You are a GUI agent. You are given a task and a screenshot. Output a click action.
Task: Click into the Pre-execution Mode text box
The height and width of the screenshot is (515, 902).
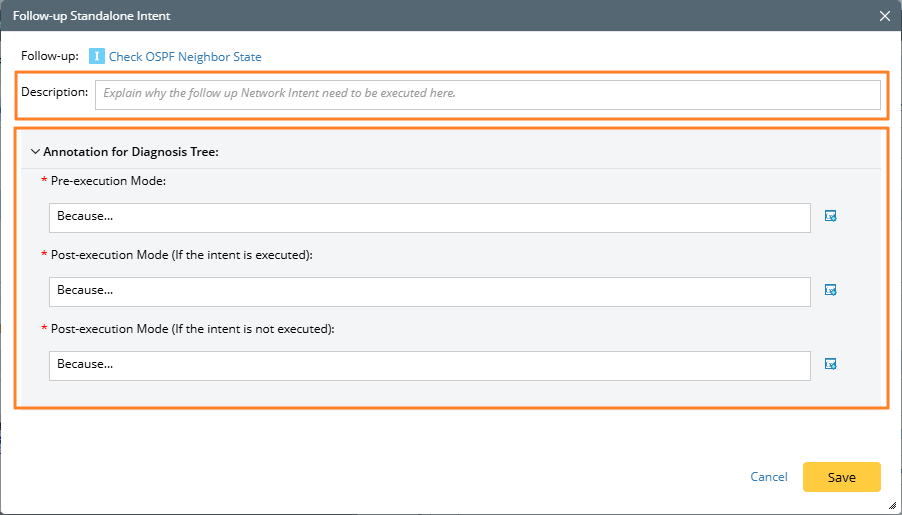click(429, 217)
